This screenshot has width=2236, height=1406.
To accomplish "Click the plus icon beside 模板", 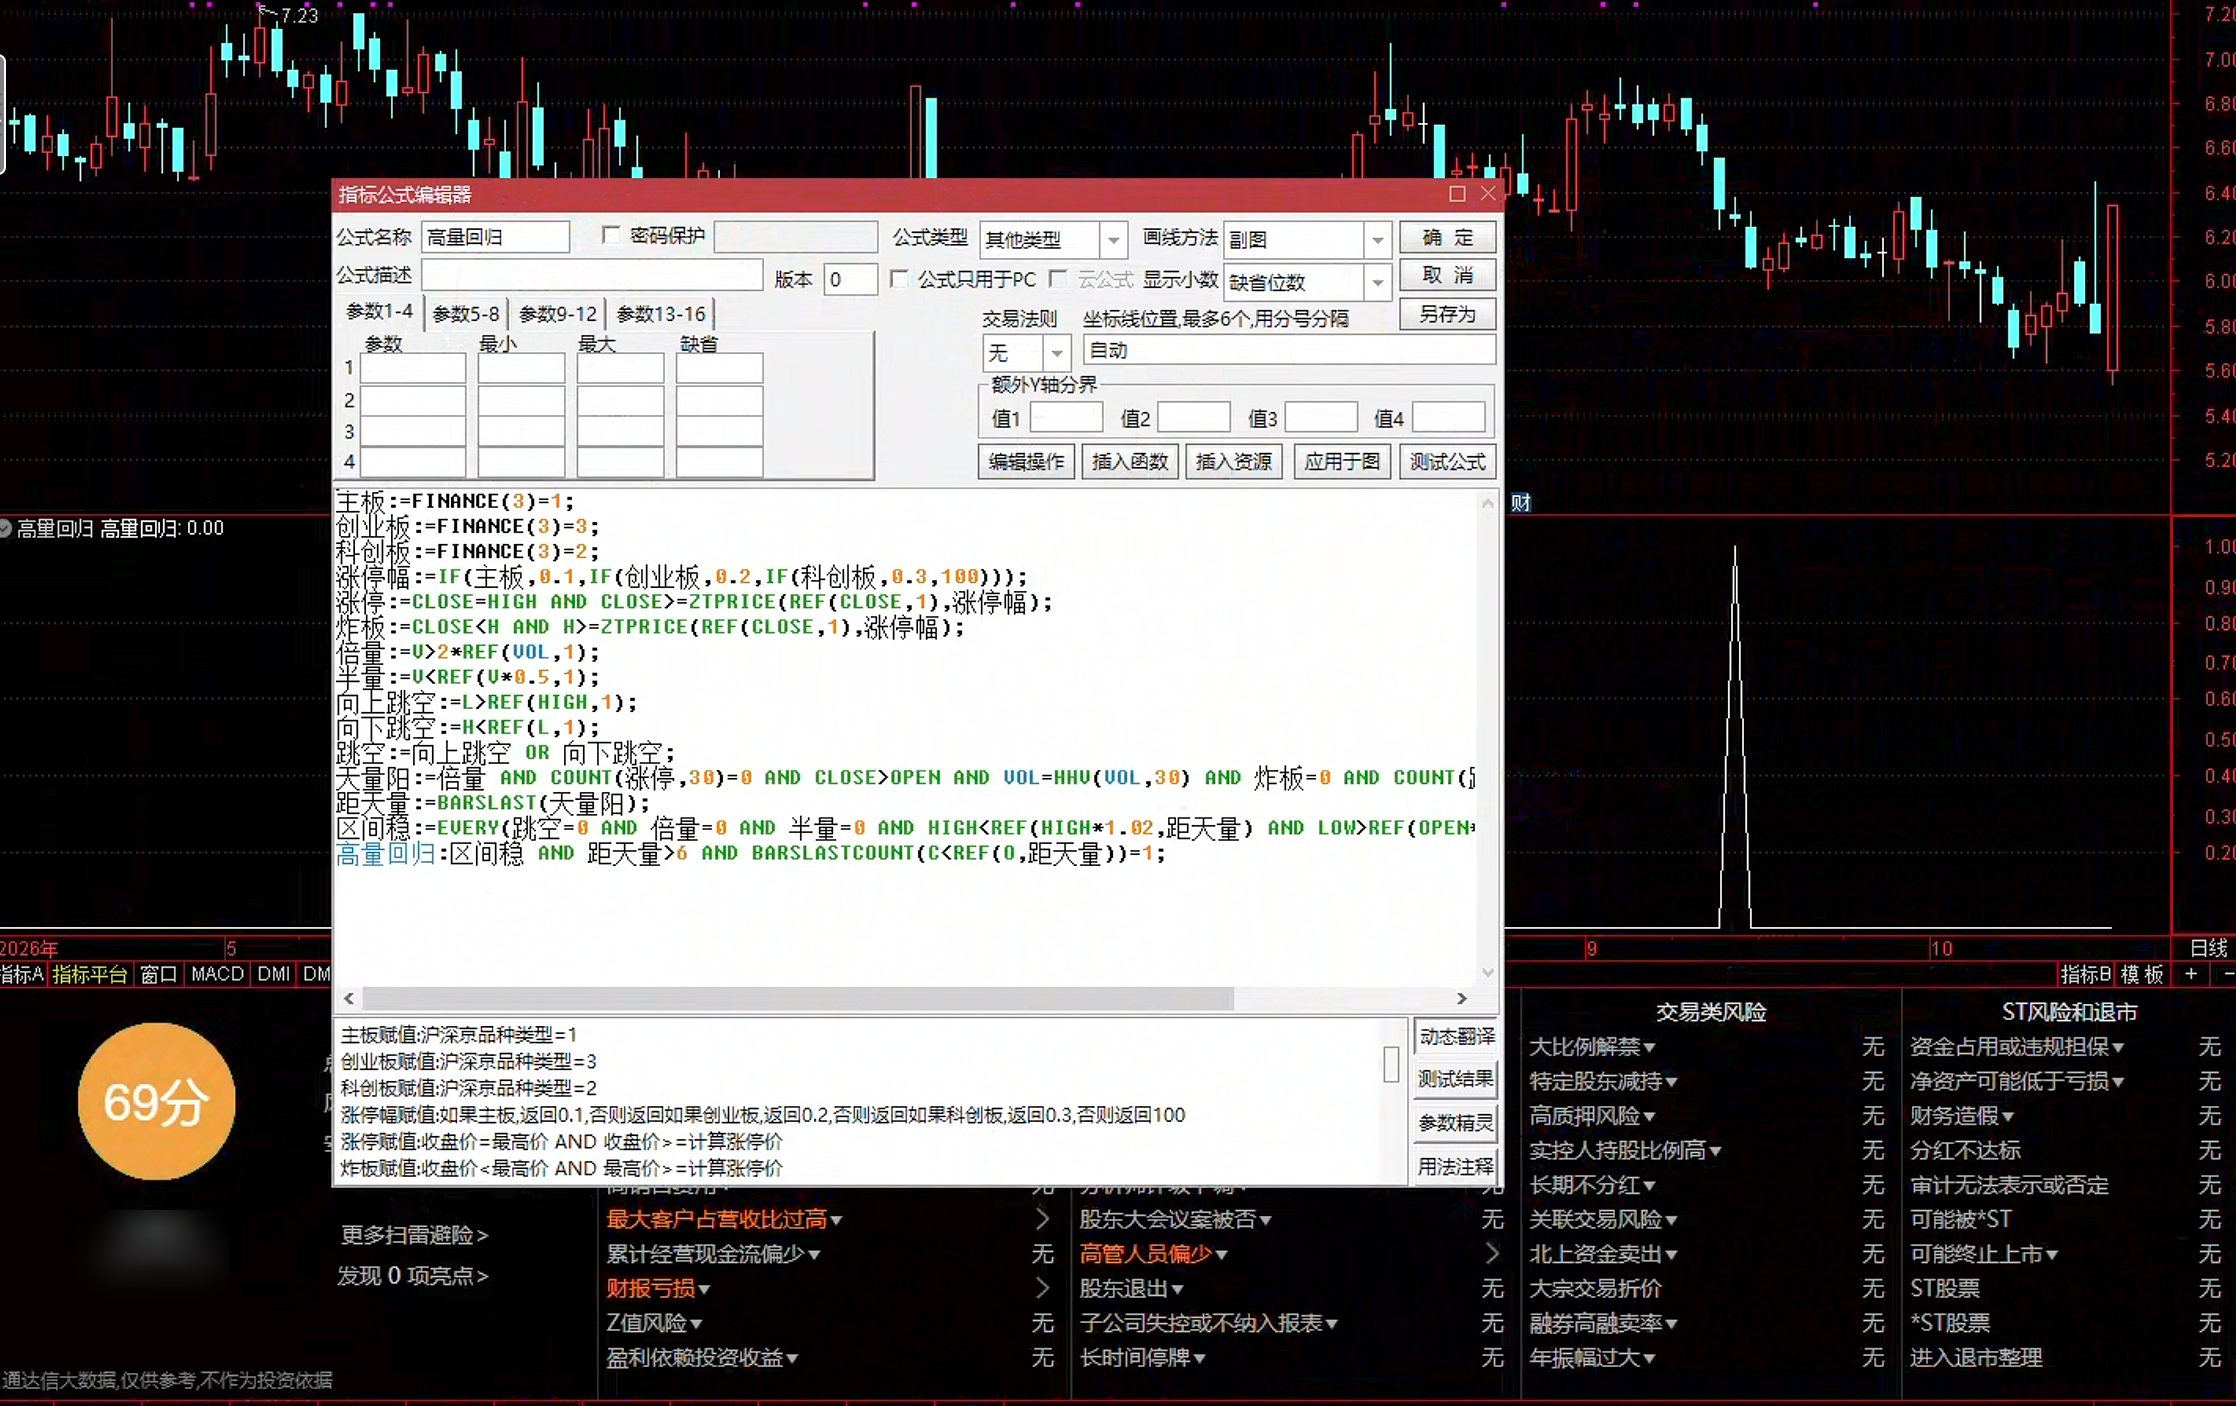I will (2191, 974).
